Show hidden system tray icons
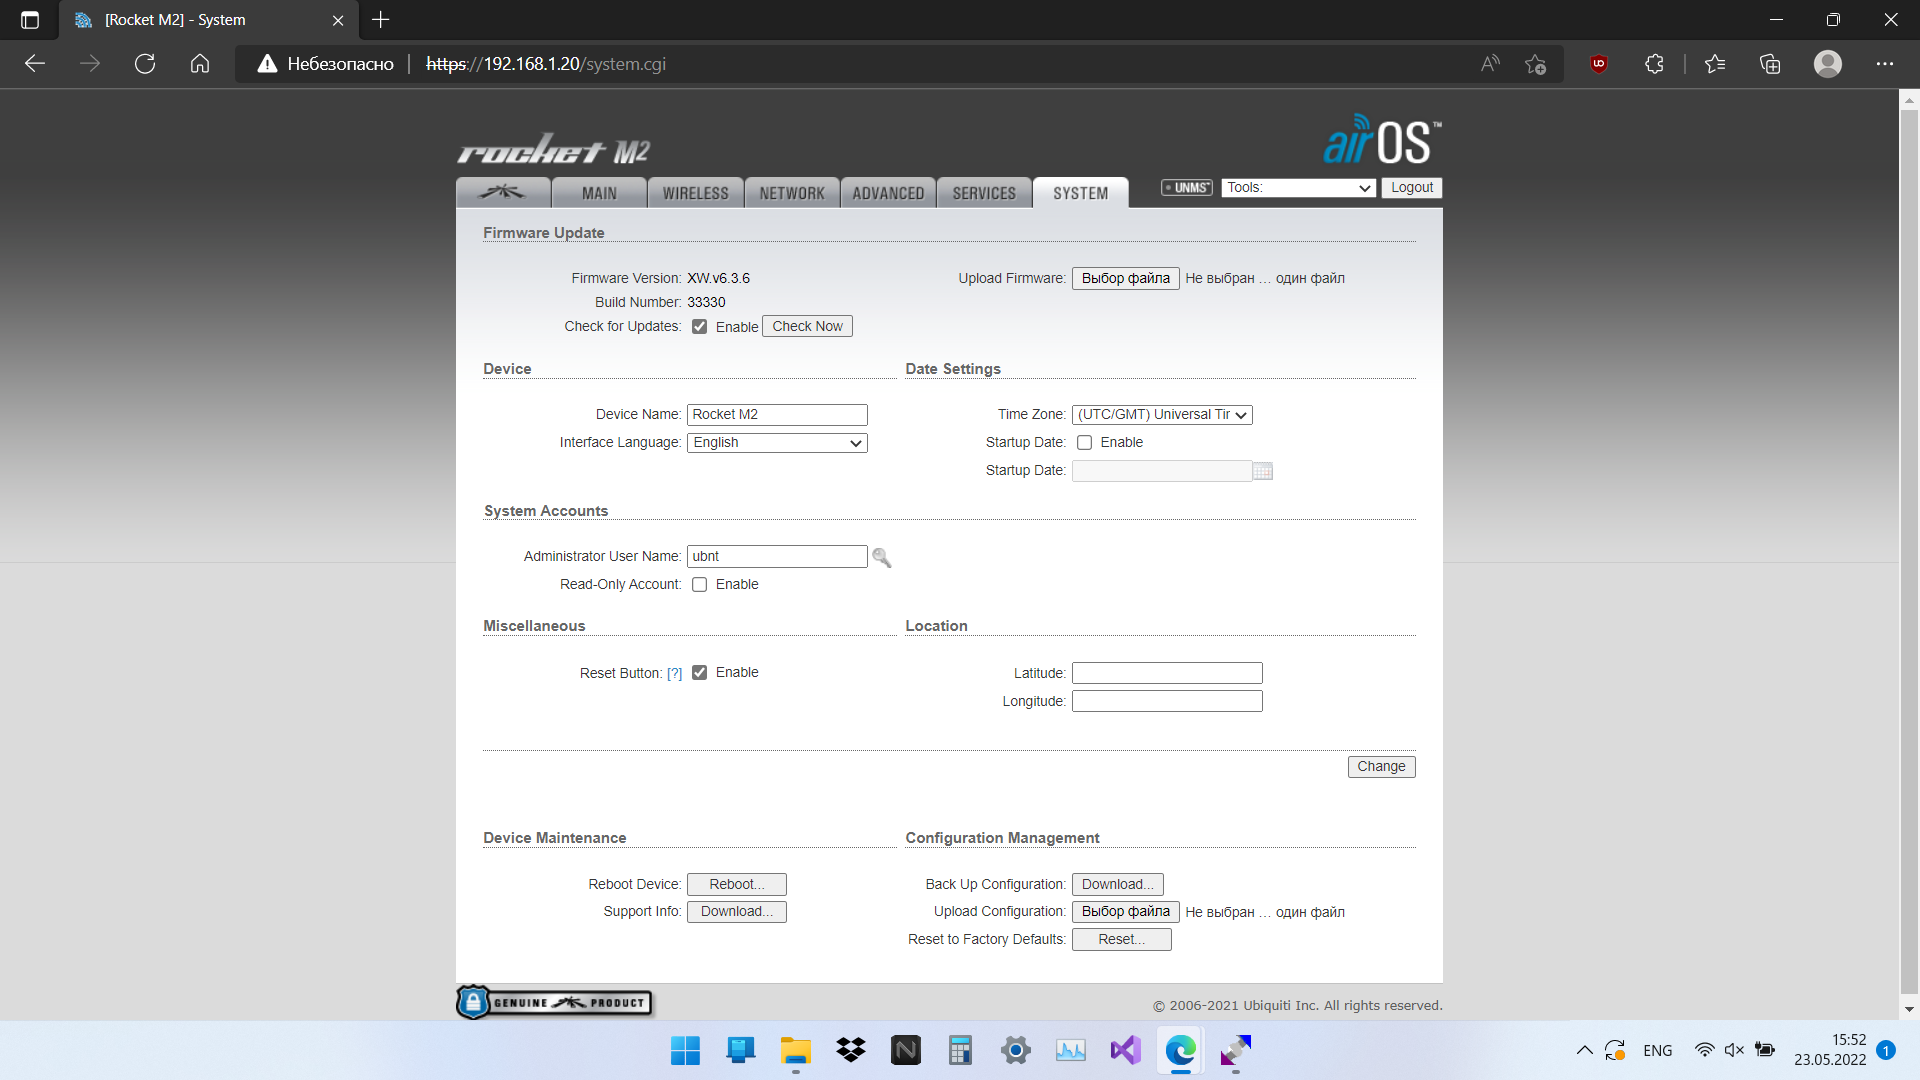This screenshot has width=1920, height=1080. click(1585, 1050)
